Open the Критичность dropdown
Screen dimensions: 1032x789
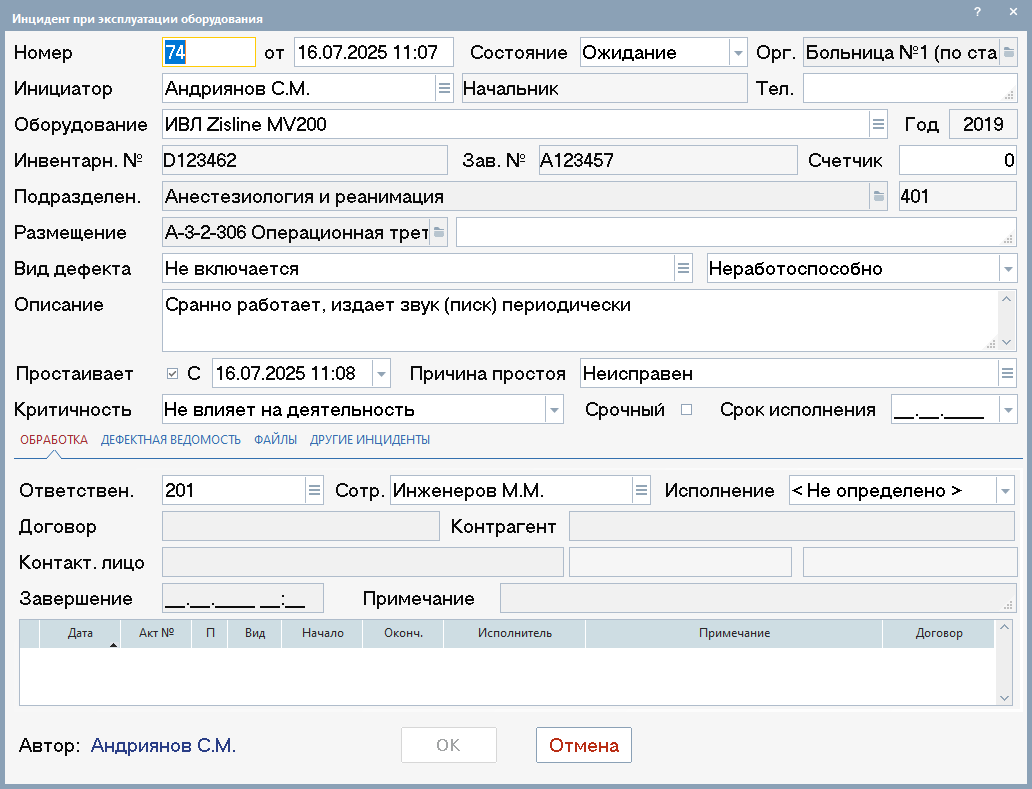[554, 409]
